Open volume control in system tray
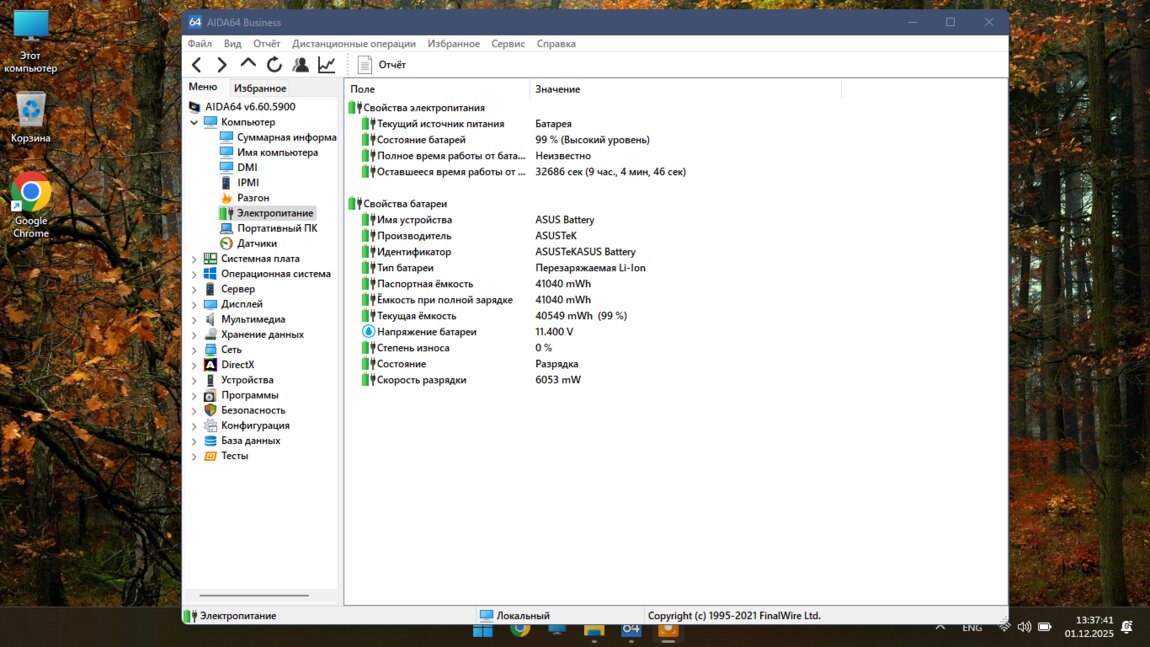 [x=1024, y=627]
